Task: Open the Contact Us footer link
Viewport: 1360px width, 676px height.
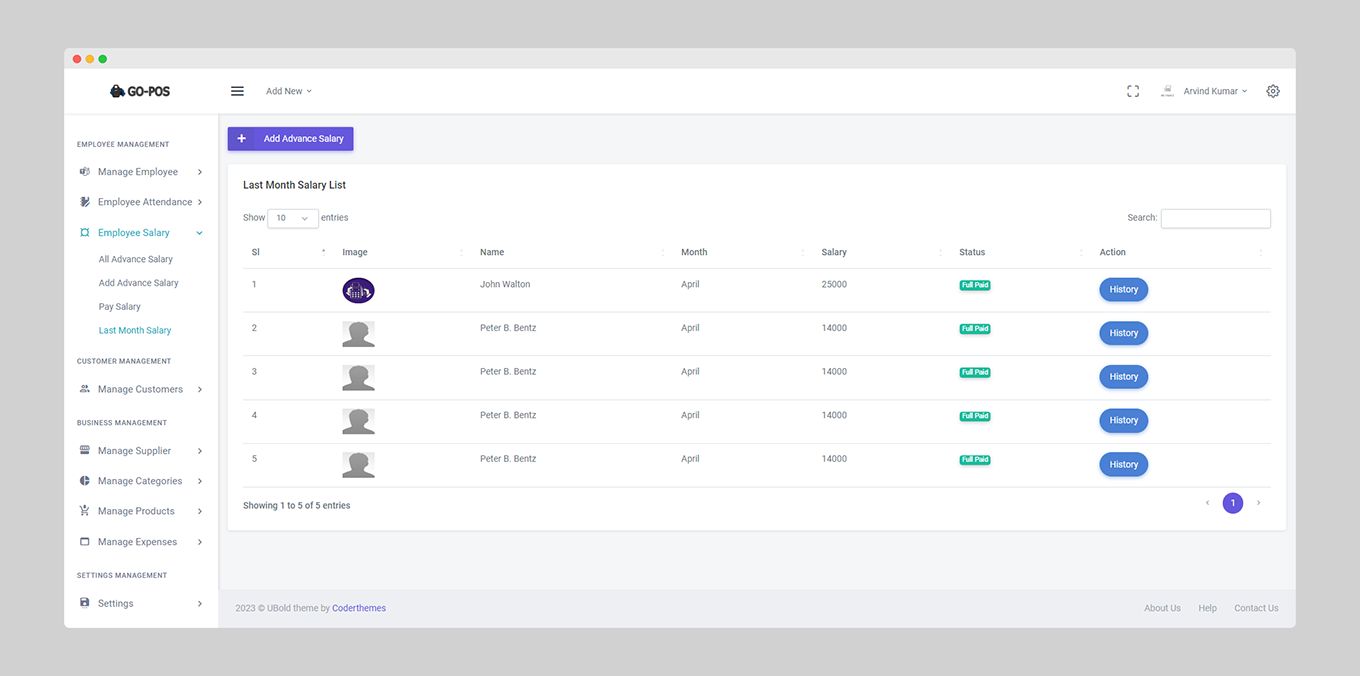Action: (1256, 608)
